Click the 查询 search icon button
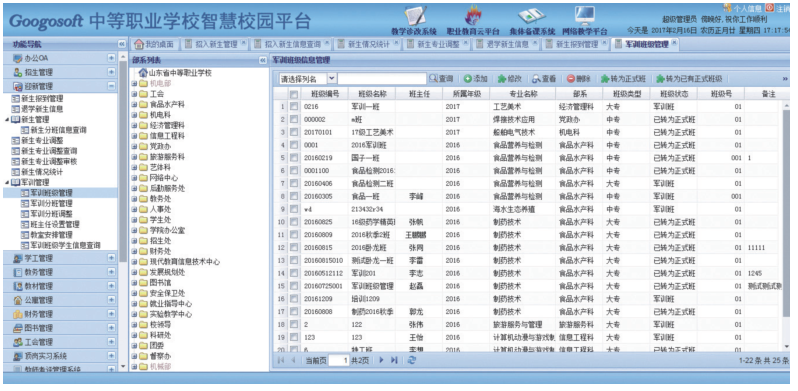Image resolution: width=798 pixels, height=391 pixels. pos(441,78)
